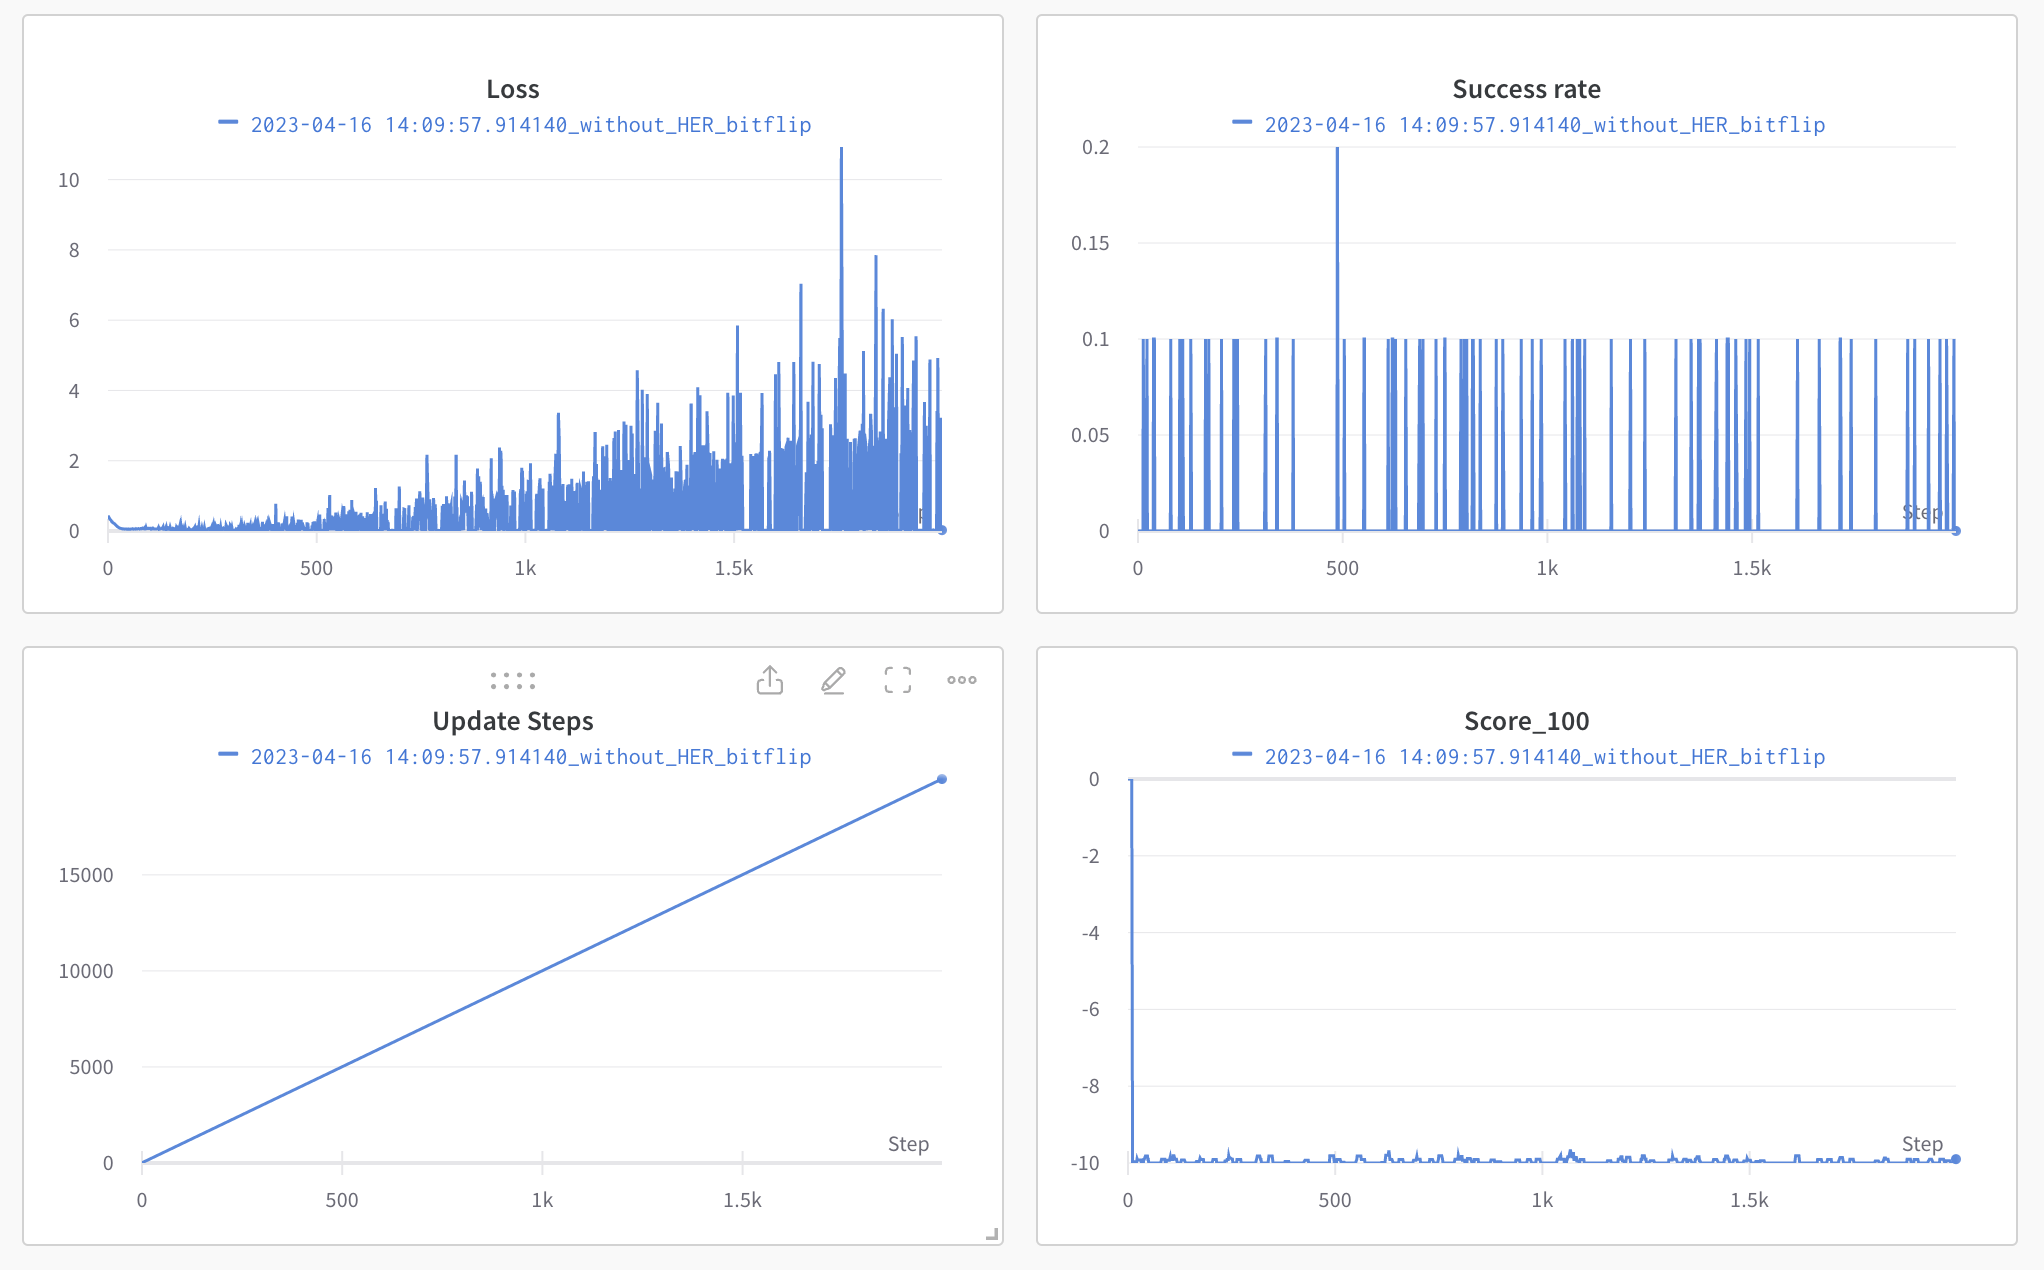Click the 15000 y-axis label in Update Steps
Viewport: 2044px width, 1270px height.
tap(86, 875)
